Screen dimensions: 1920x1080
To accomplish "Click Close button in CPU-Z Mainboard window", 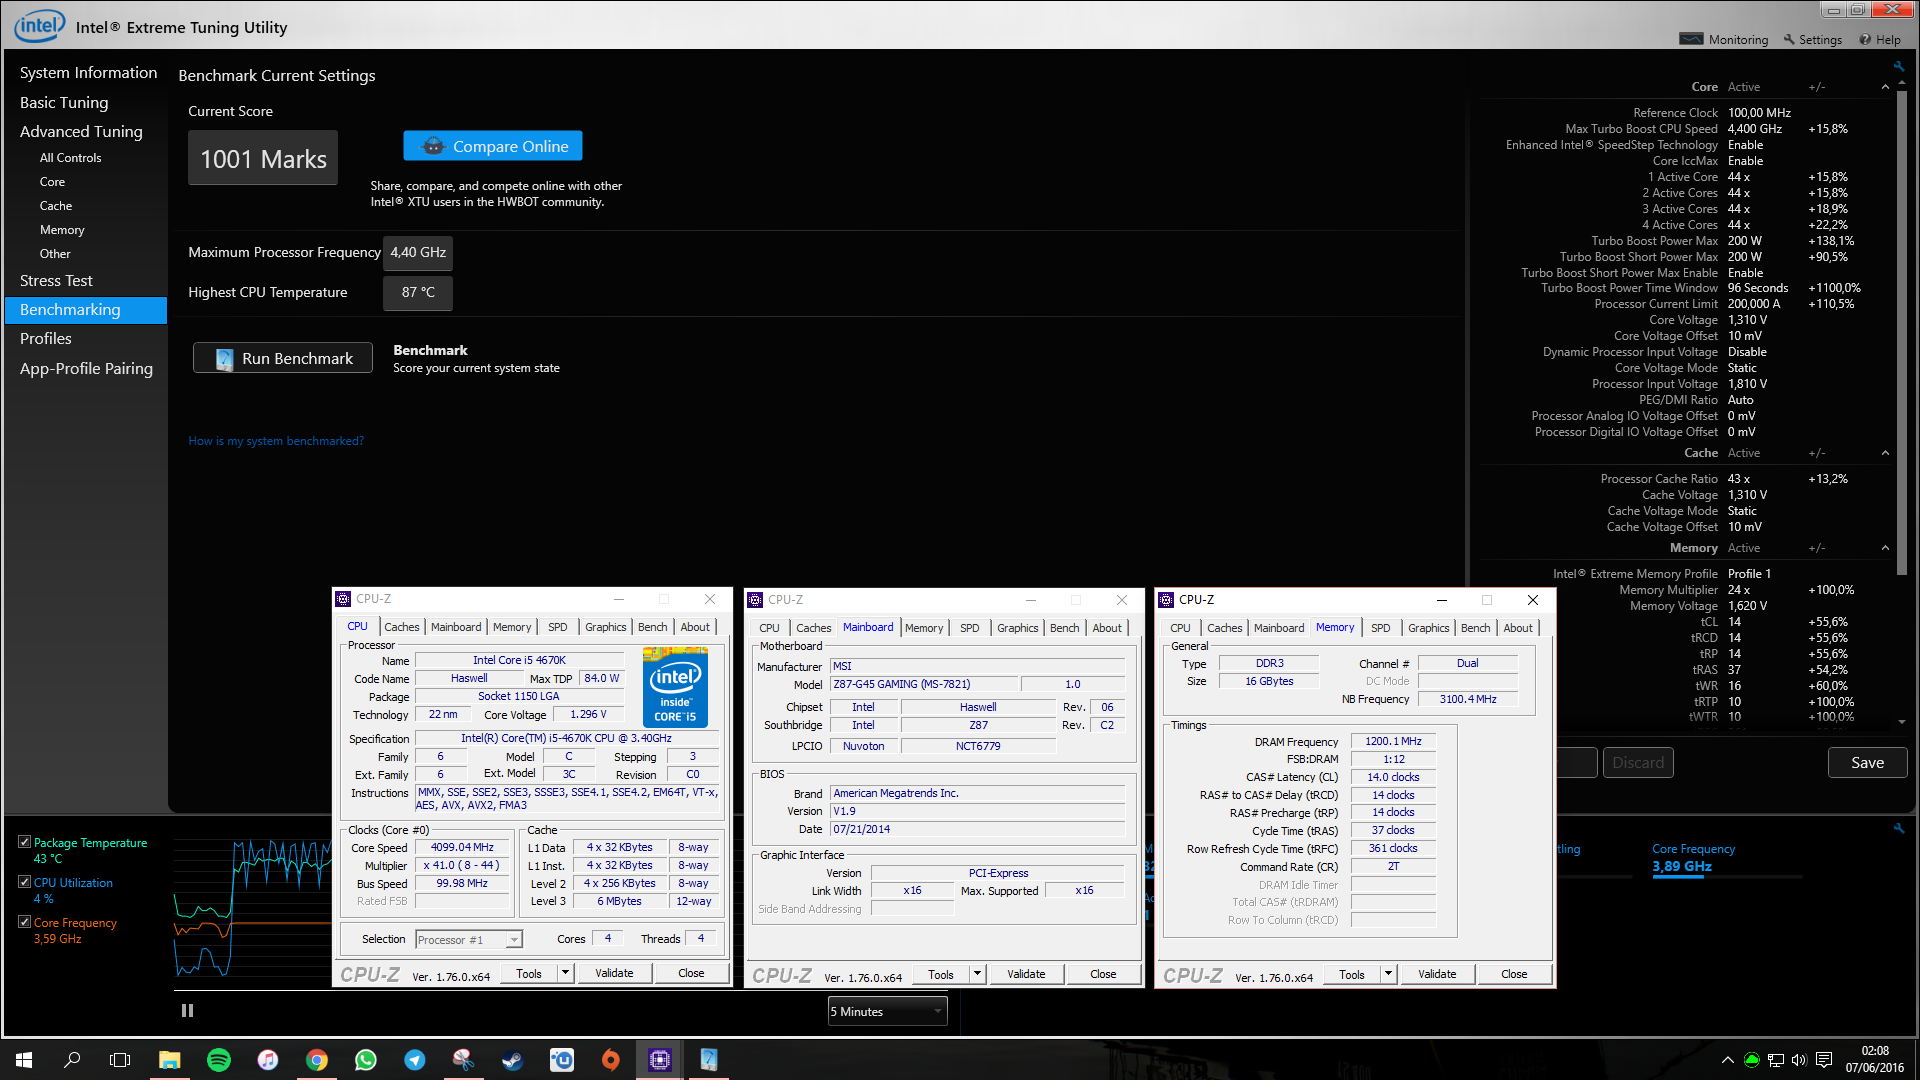I will click(1103, 974).
